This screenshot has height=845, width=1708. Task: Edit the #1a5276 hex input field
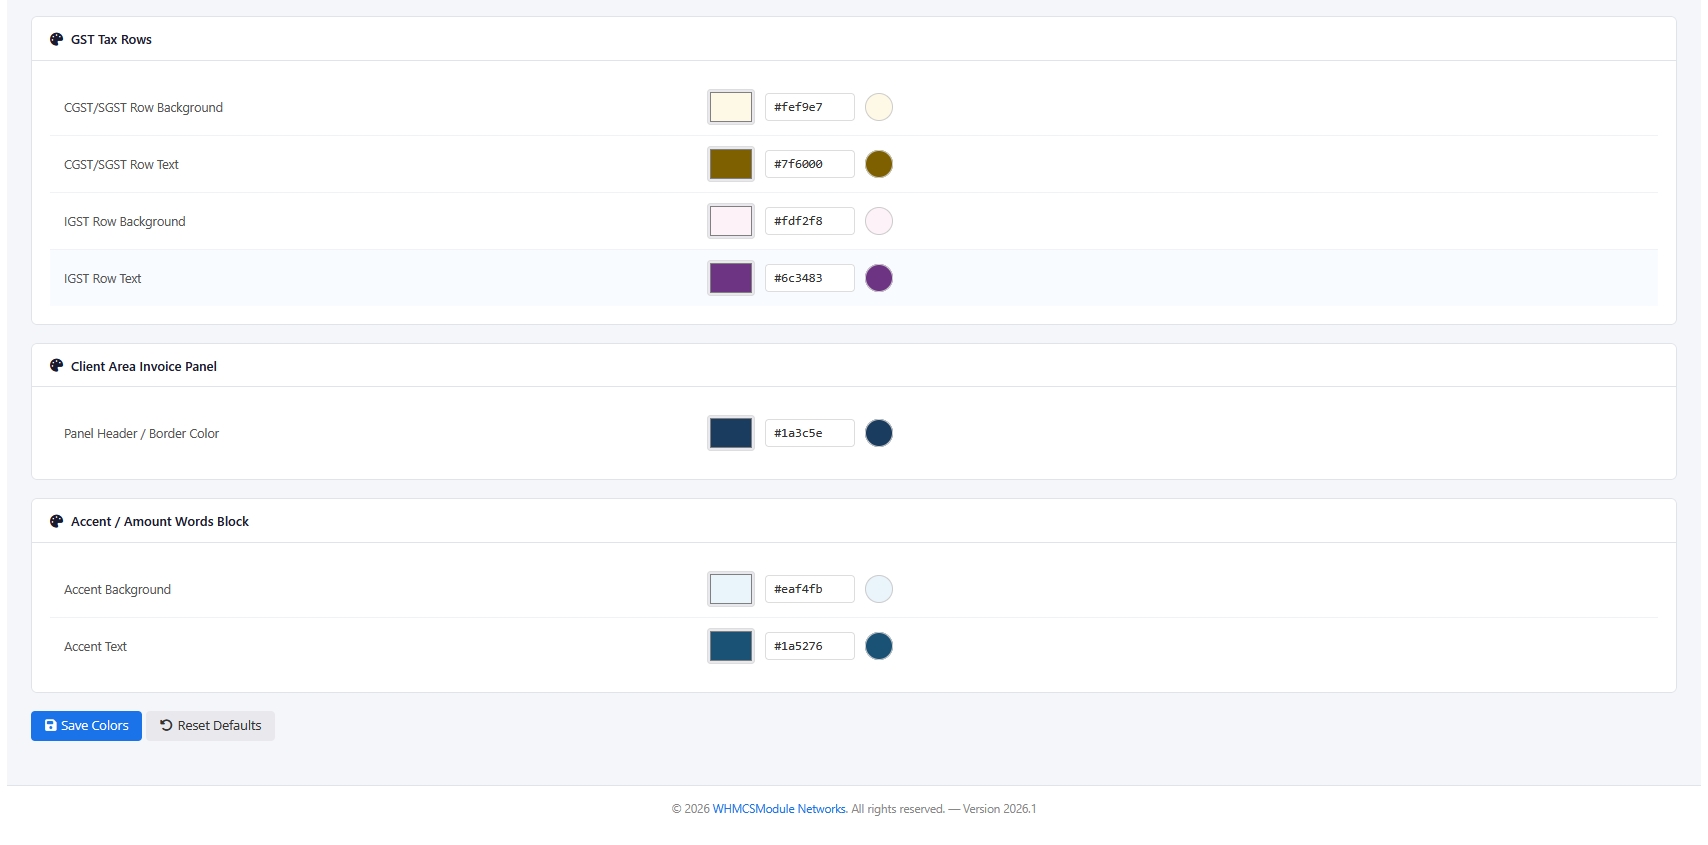(x=810, y=646)
